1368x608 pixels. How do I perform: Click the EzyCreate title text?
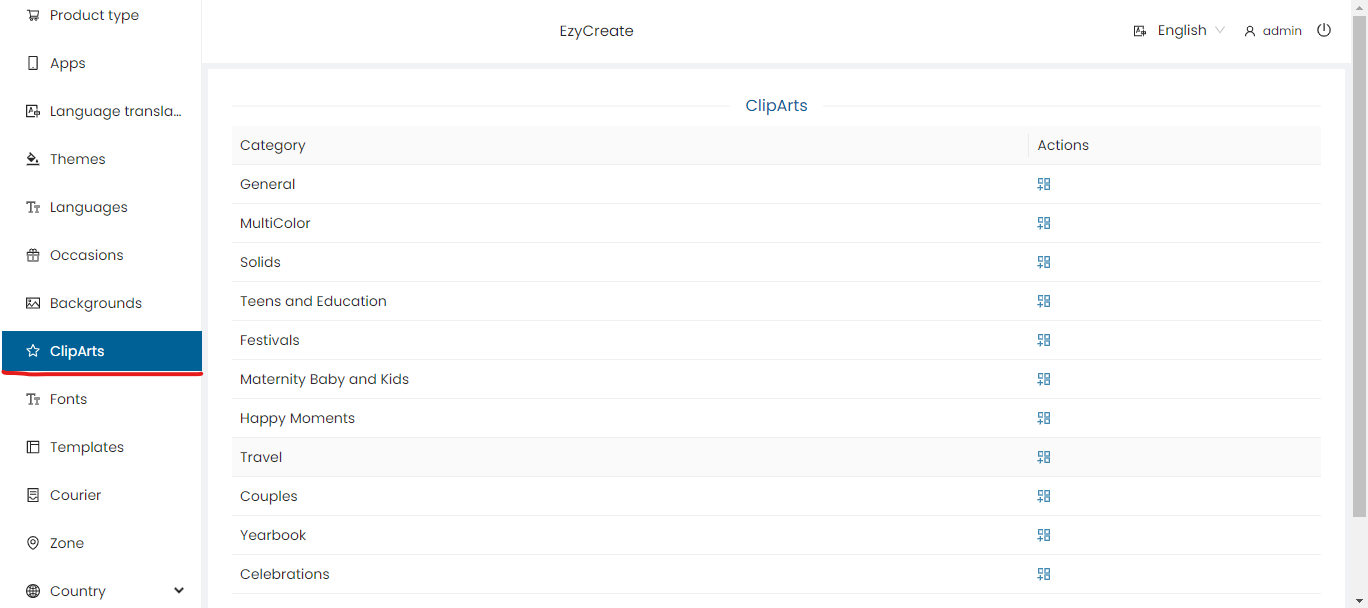(597, 31)
